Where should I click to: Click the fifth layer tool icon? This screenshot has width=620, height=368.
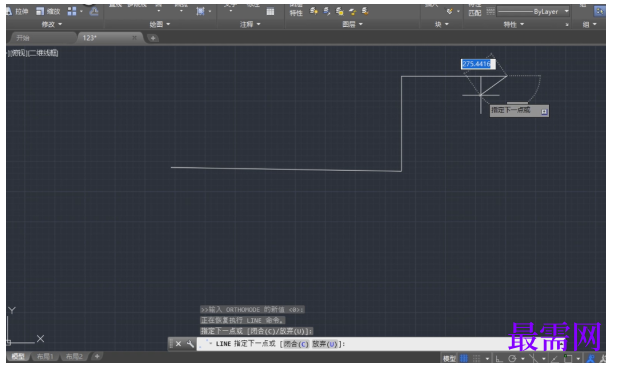365,11
